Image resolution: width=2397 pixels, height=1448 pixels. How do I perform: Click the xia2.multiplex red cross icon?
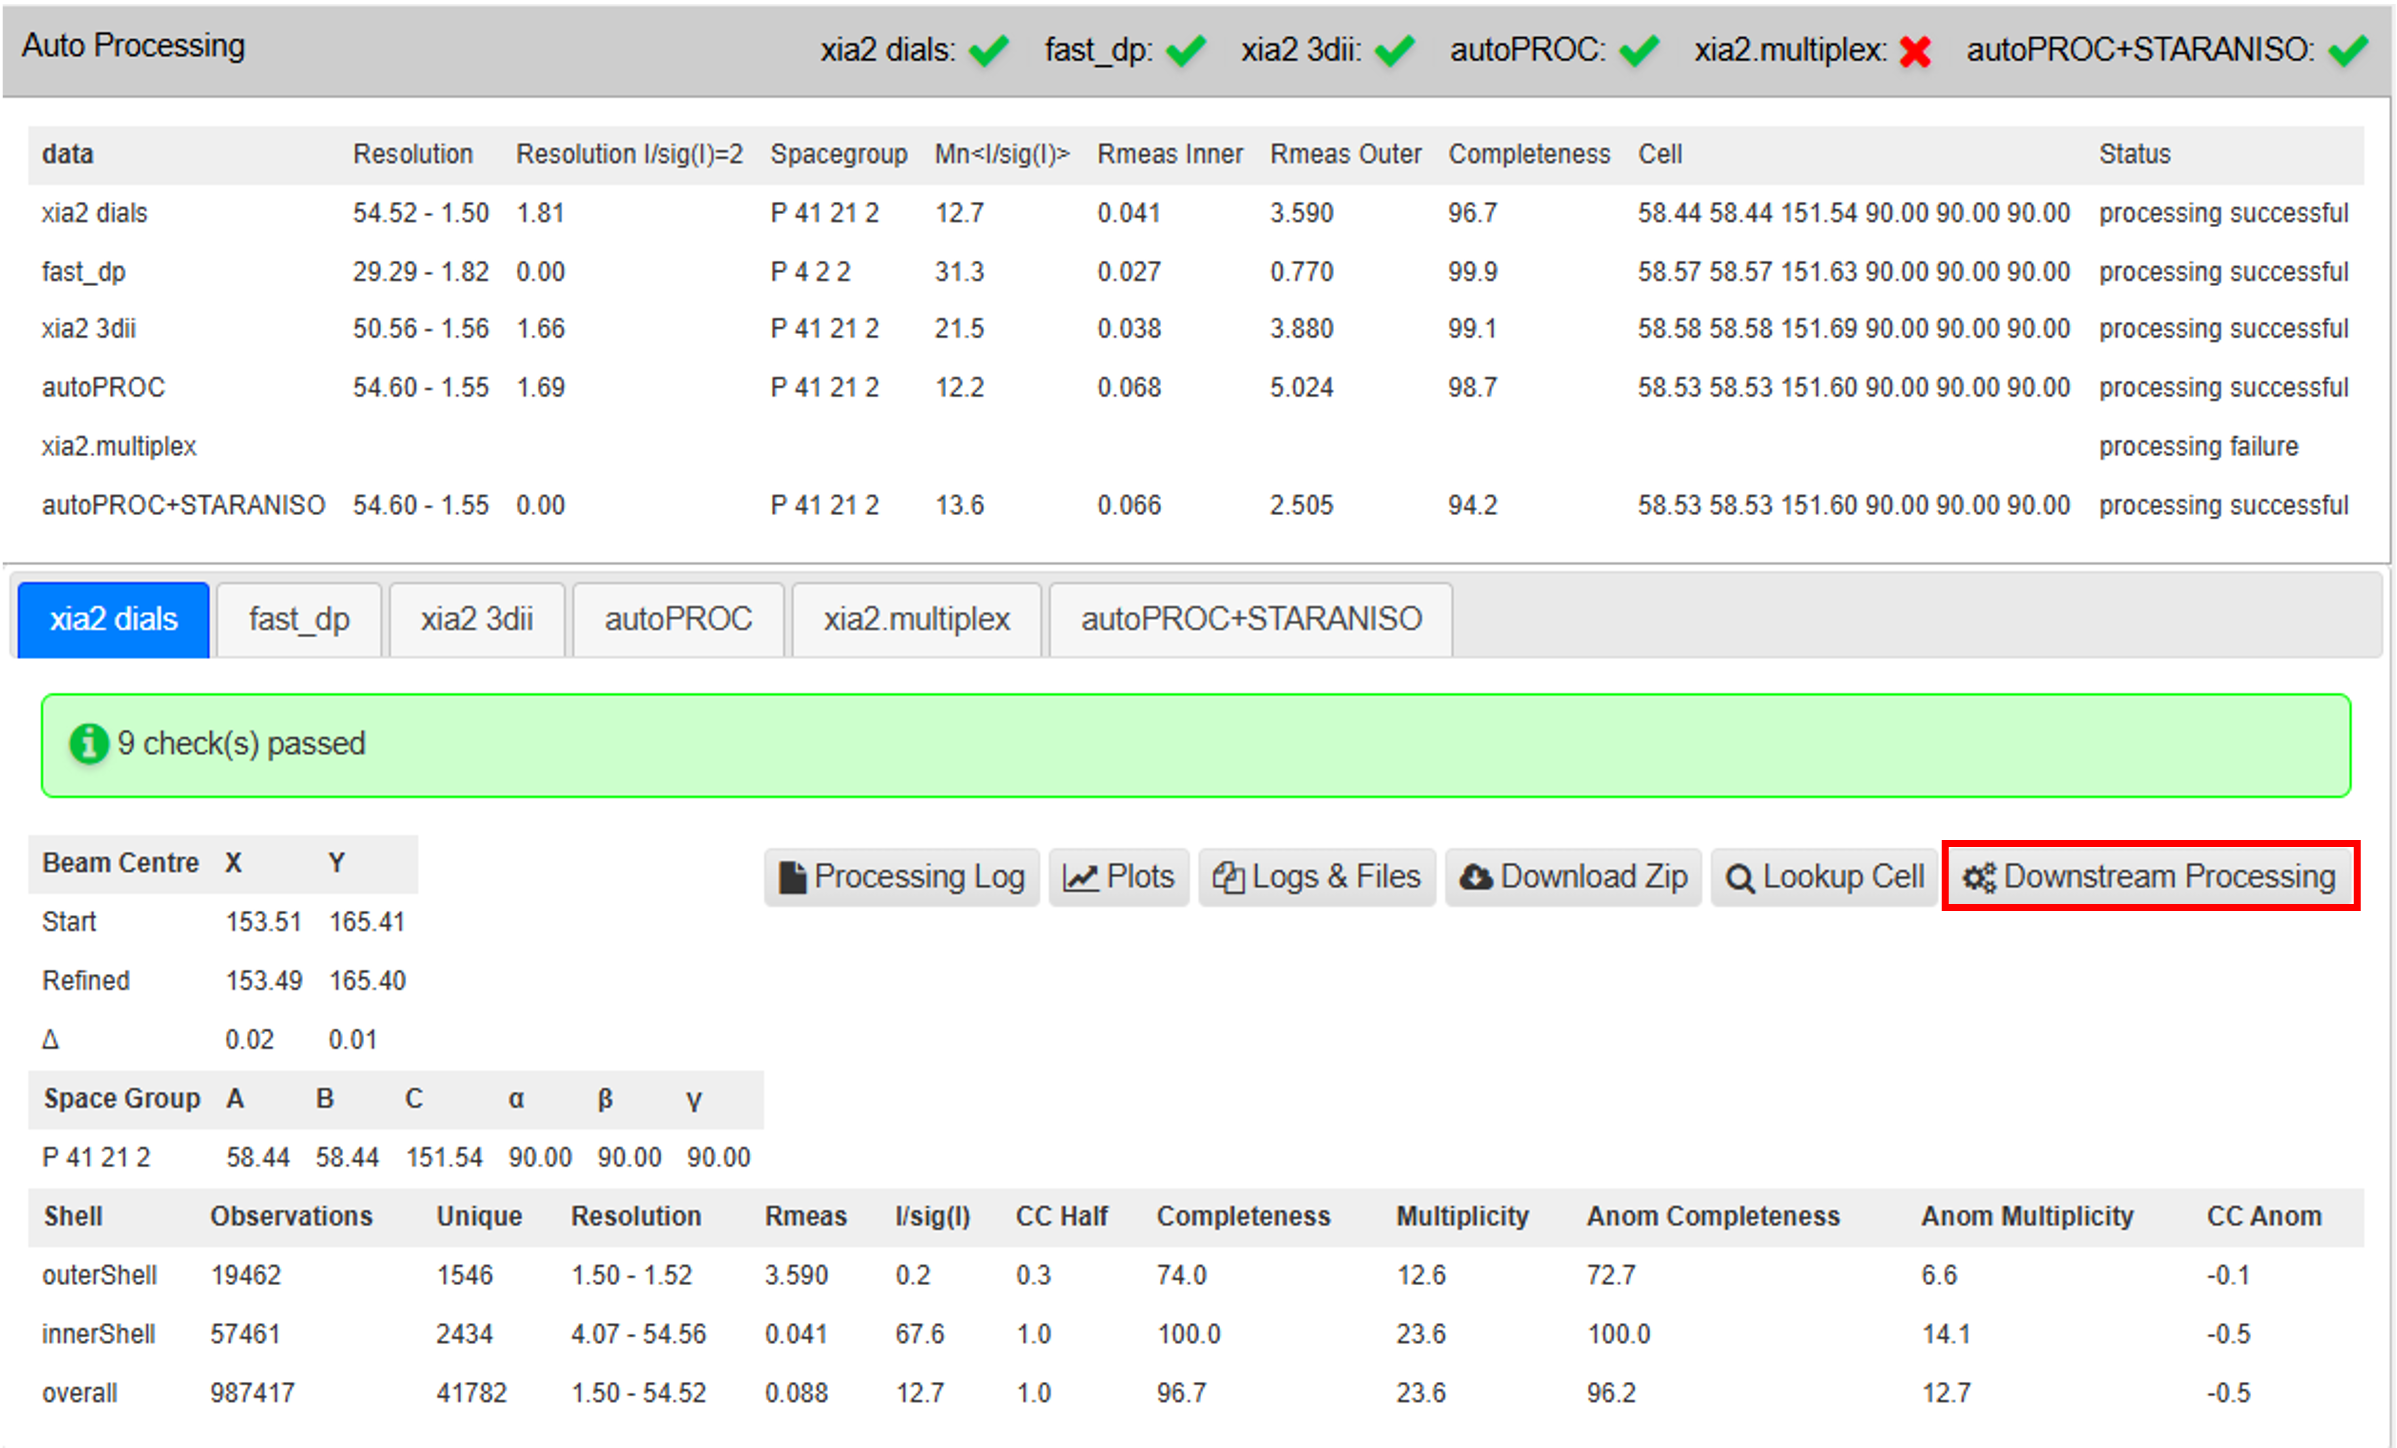tap(1915, 50)
